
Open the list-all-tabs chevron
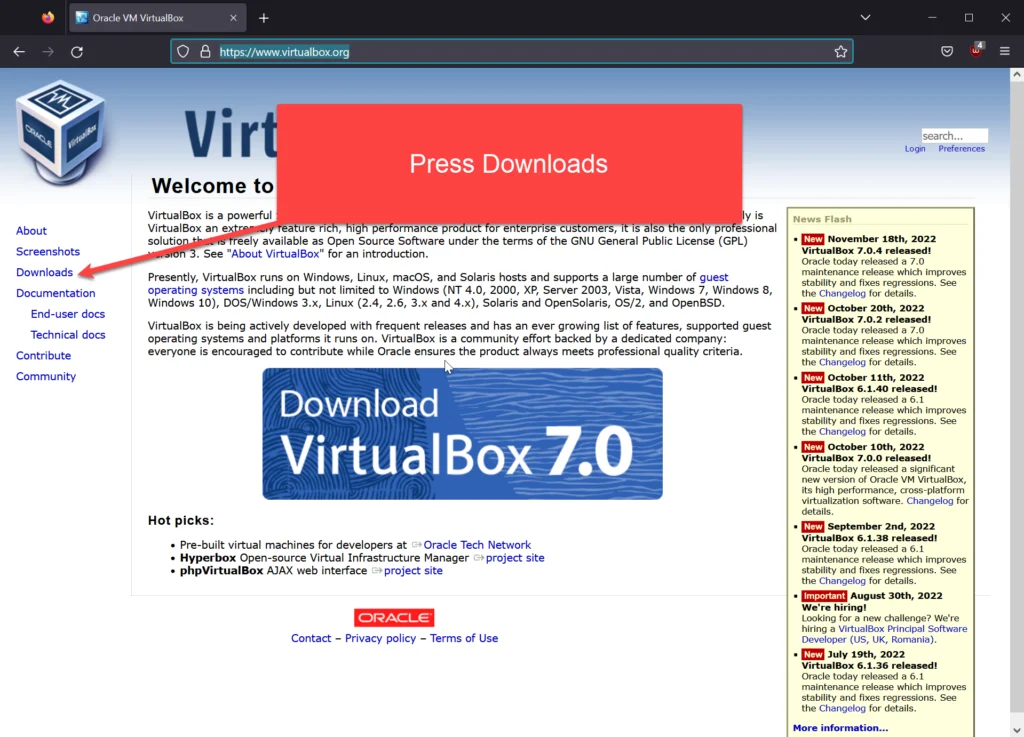(x=865, y=17)
